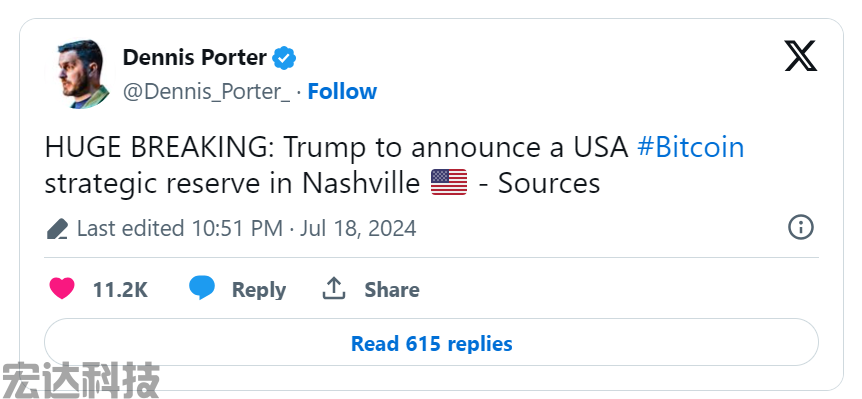
Task: Click the Share label
Action: point(391,290)
